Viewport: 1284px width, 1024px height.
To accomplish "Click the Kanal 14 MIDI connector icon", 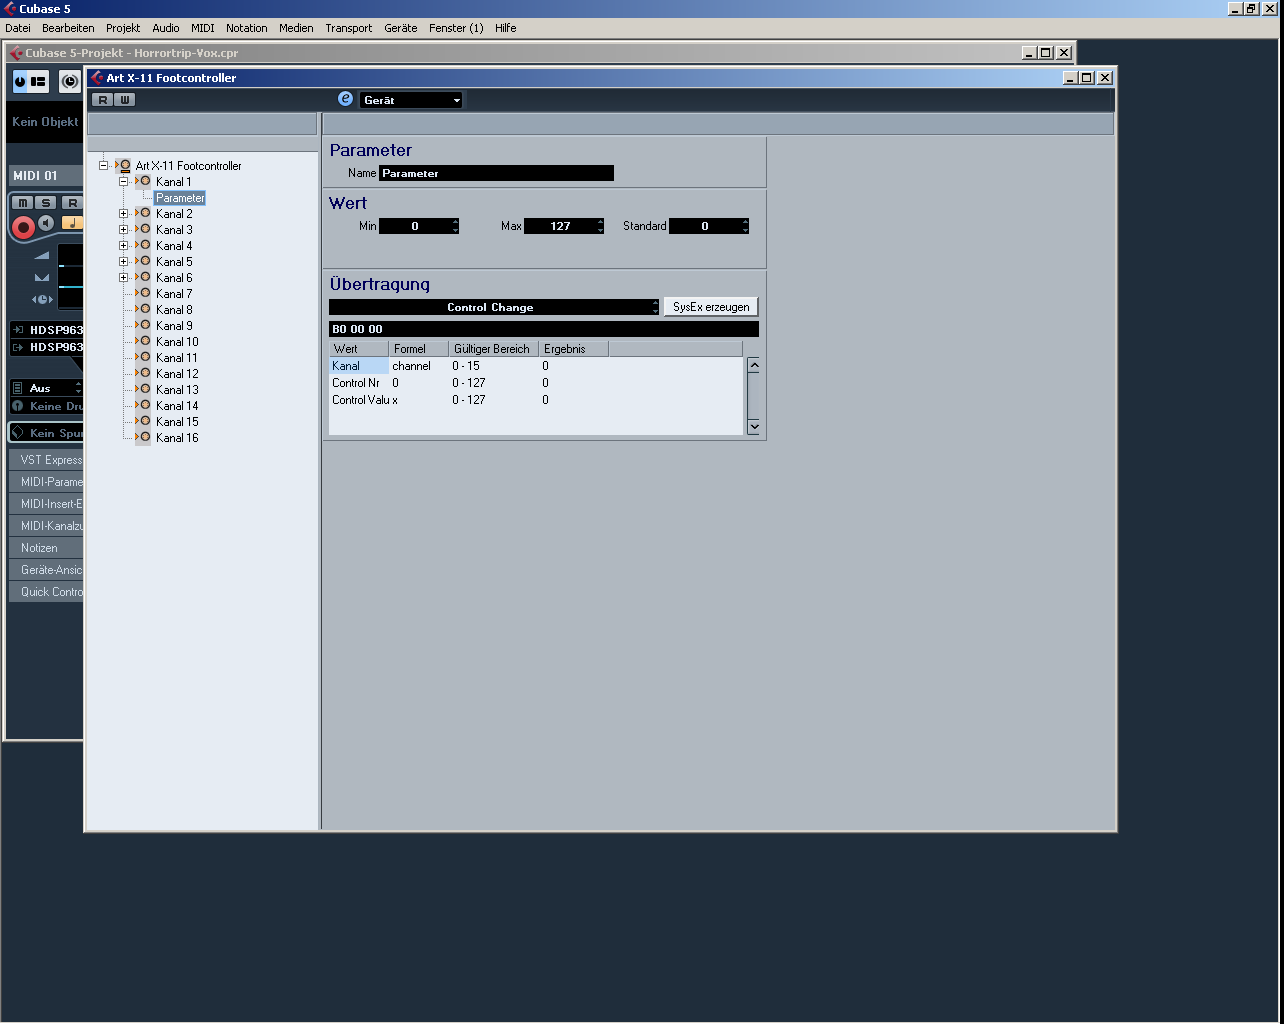I will pyautogui.click(x=143, y=405).
